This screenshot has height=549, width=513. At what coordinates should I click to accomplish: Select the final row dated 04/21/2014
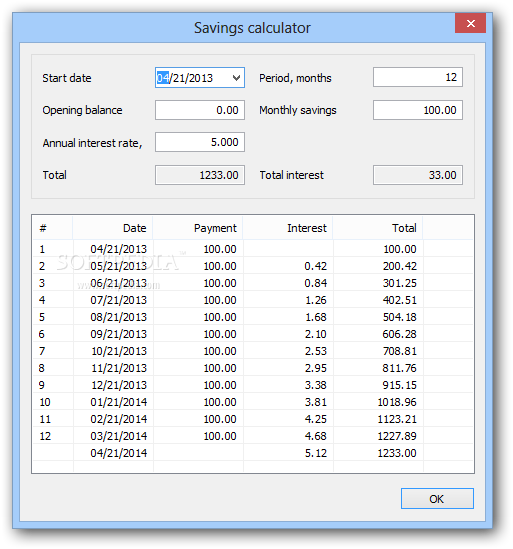[x=252, y=453]
